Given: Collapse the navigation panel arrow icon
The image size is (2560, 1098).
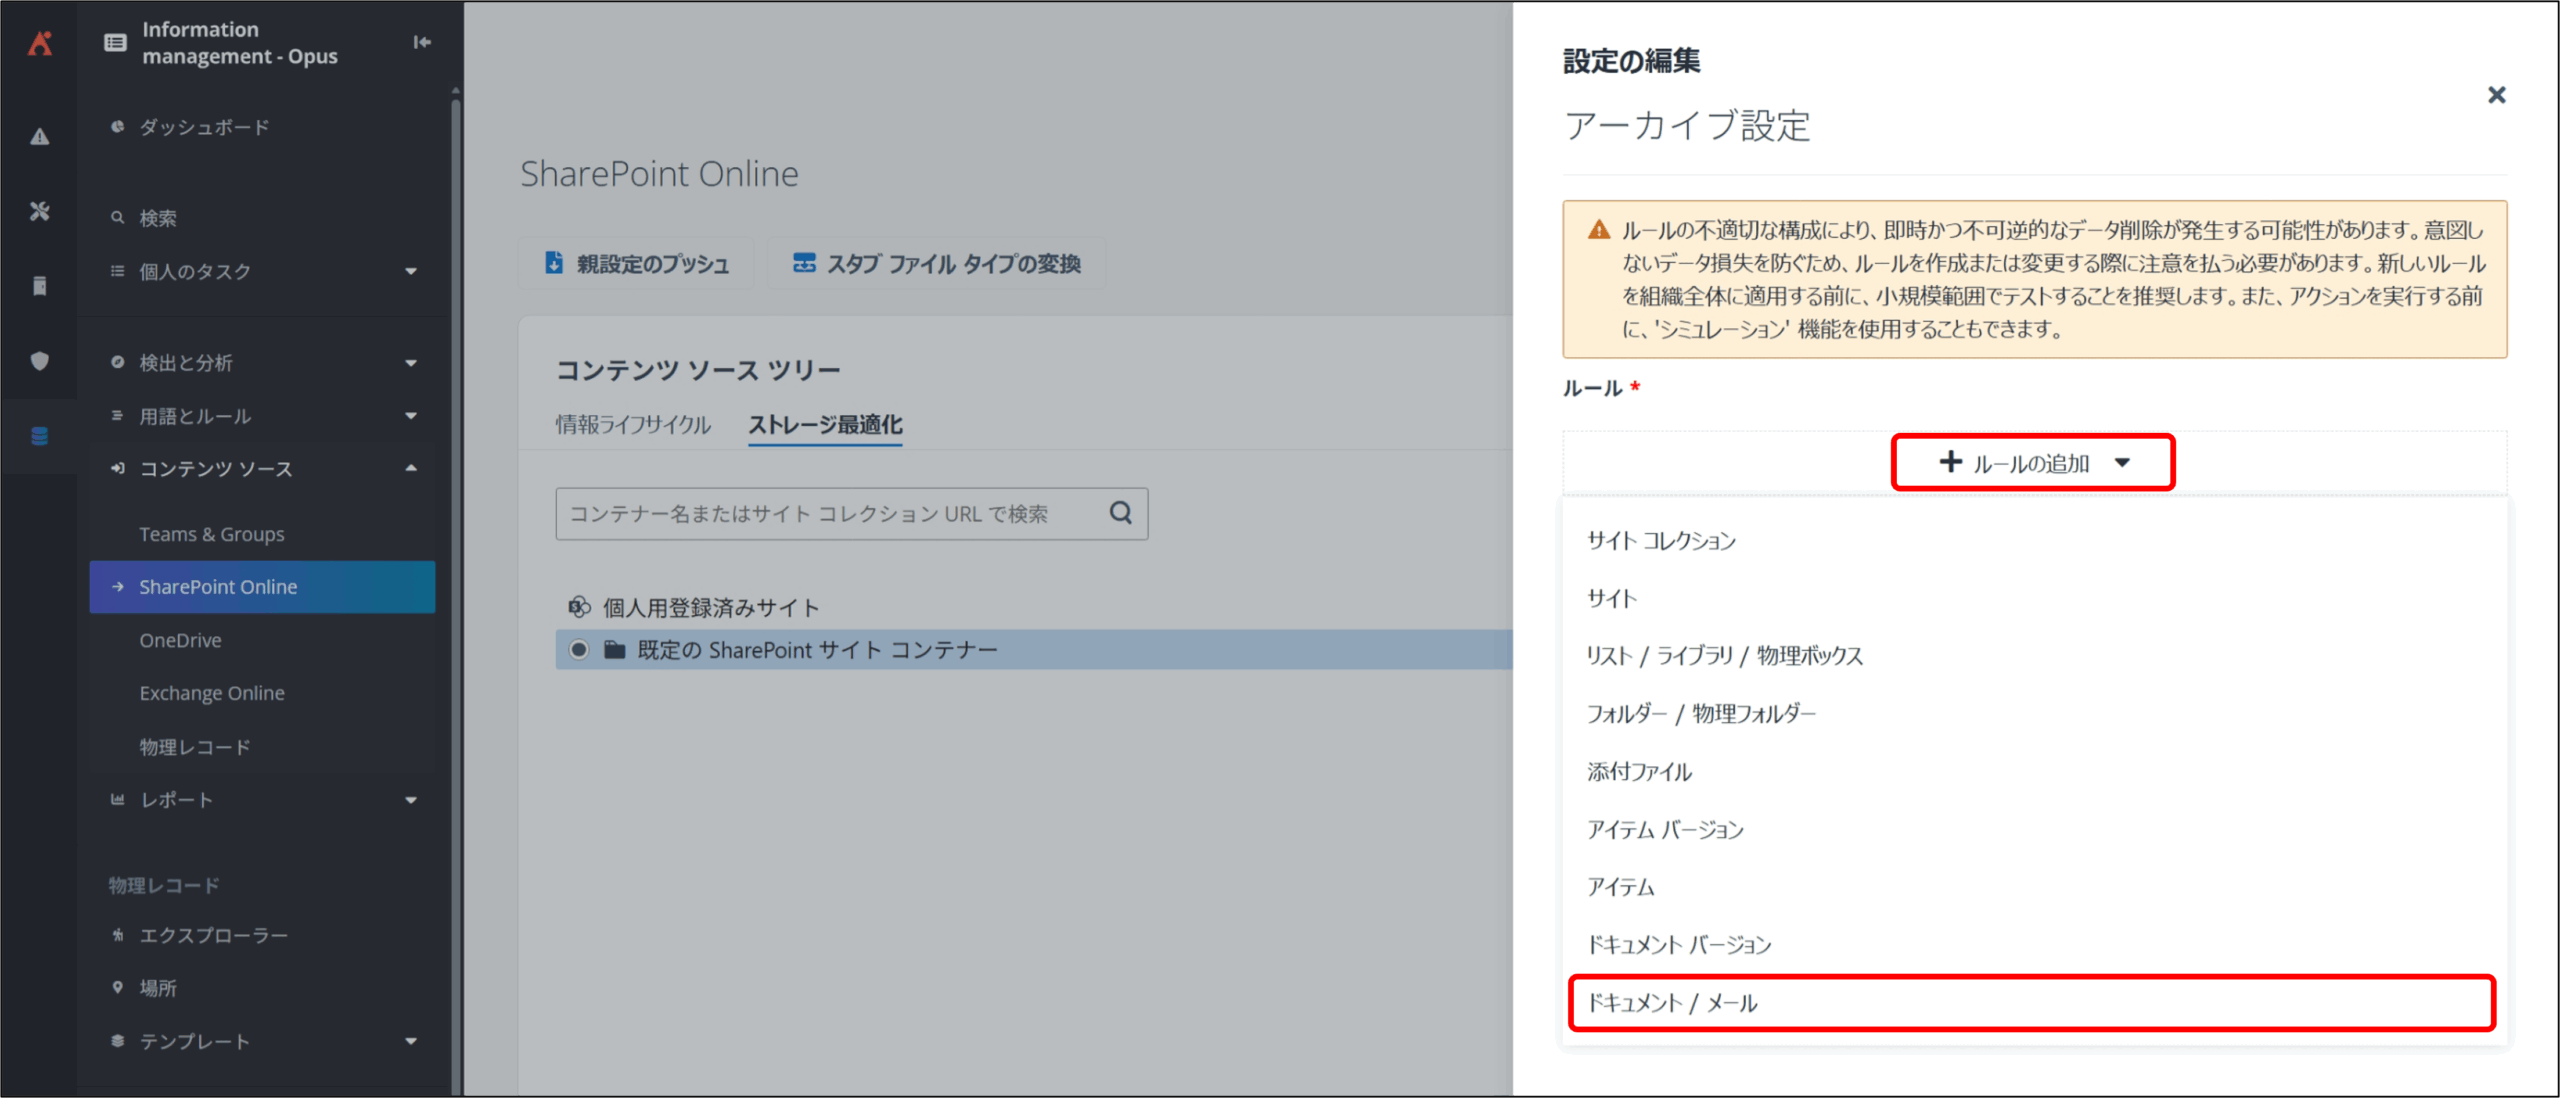Looking at the screenshot, I should 422,42.
